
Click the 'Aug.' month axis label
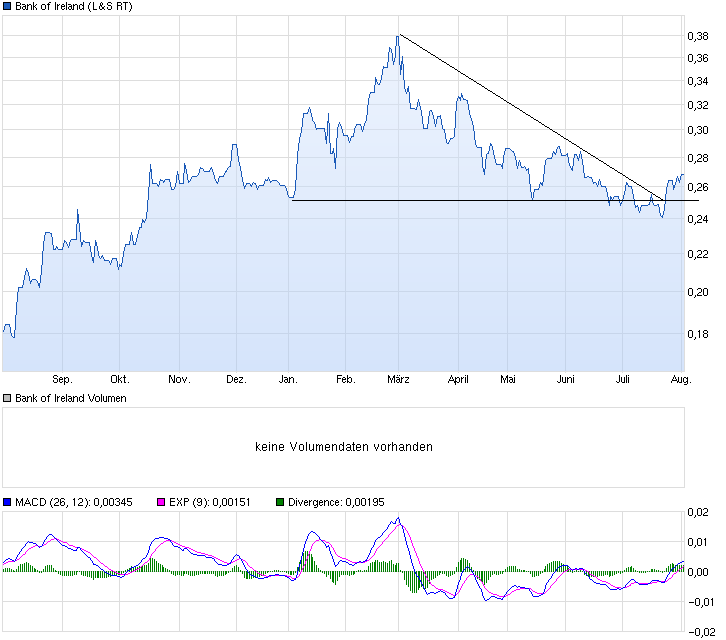point(681,380)
